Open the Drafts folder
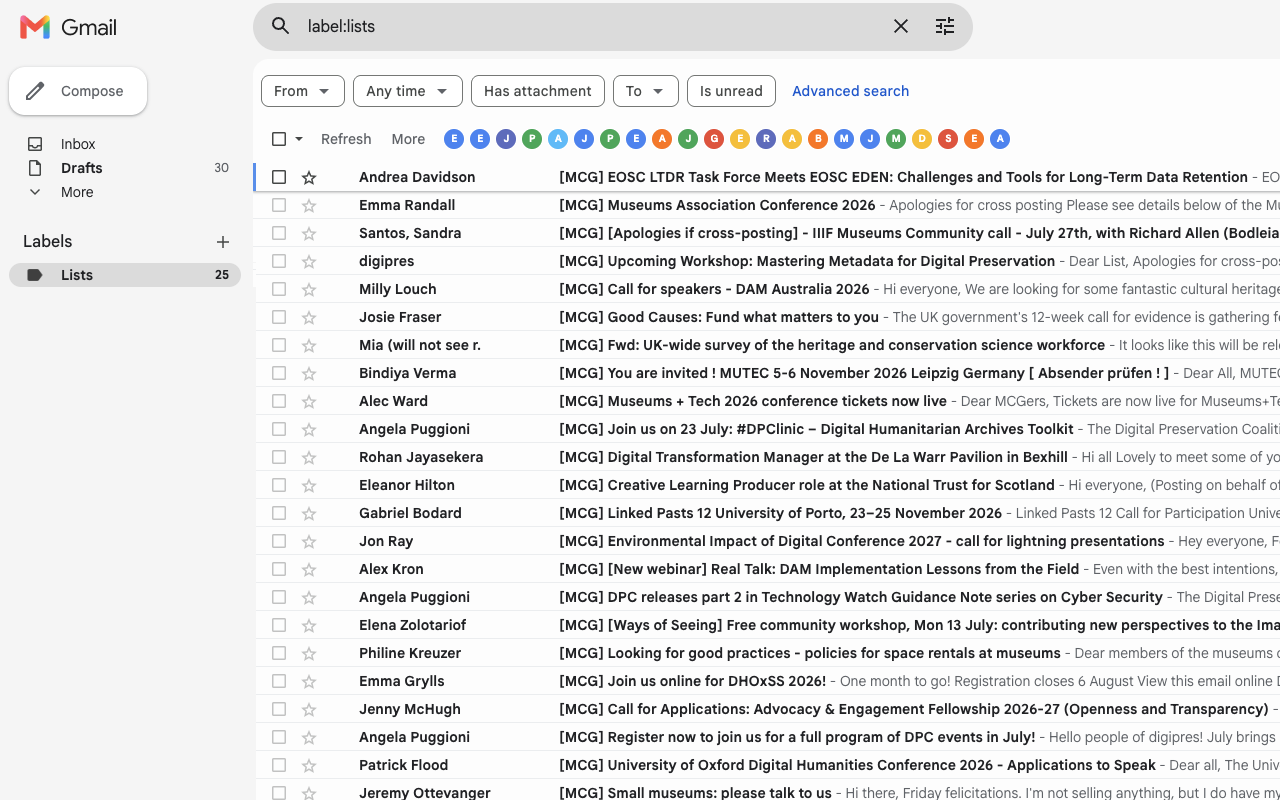The height and width of the screenshot is (800, 1280). [82, 168]
